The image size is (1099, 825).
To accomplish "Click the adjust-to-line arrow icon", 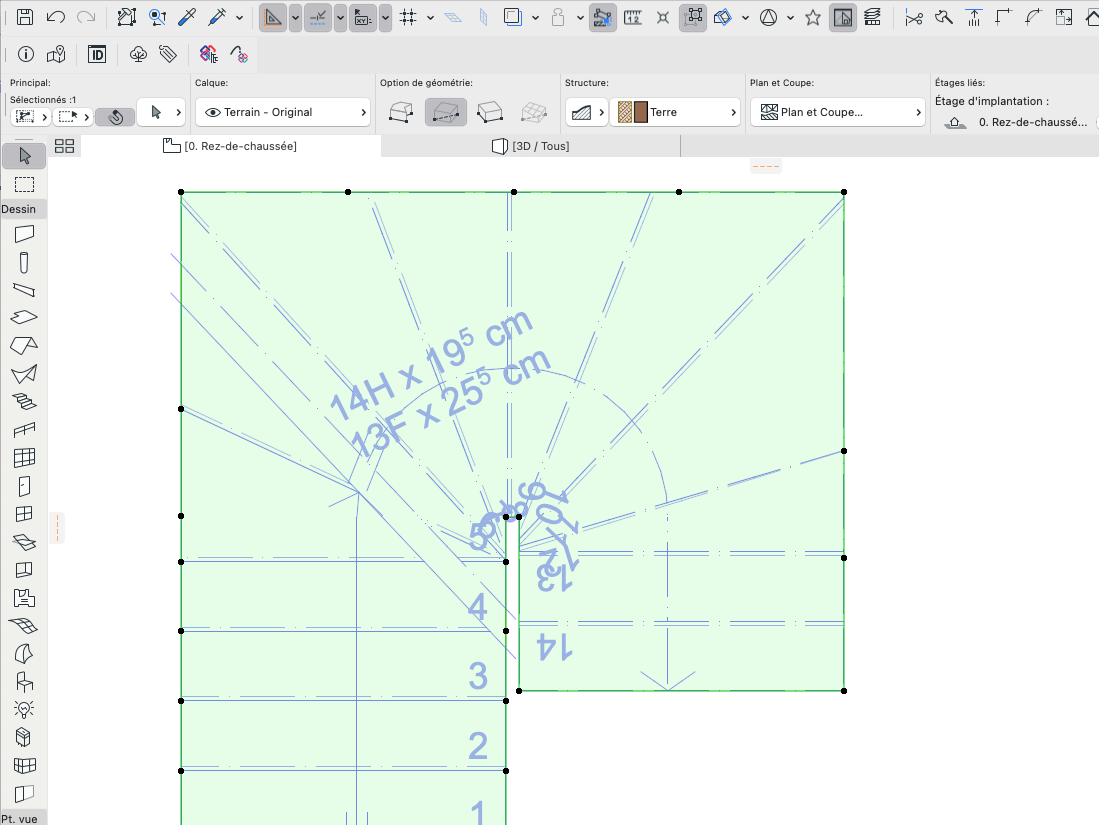I will coord(974,18).
